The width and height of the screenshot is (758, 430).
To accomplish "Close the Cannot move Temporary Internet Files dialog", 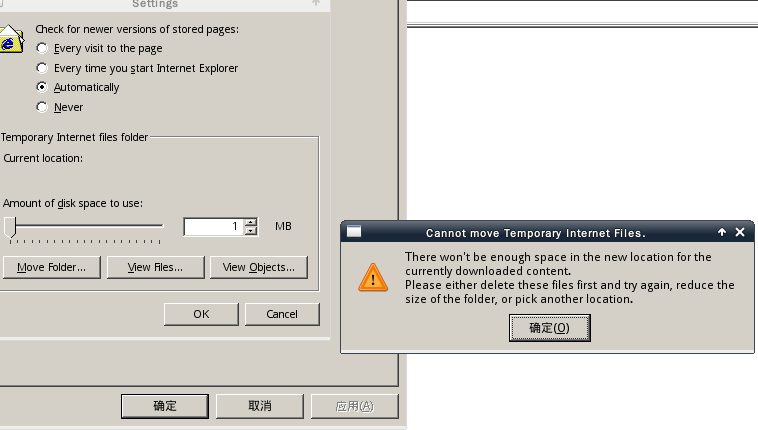I will [x=740, y=232].
